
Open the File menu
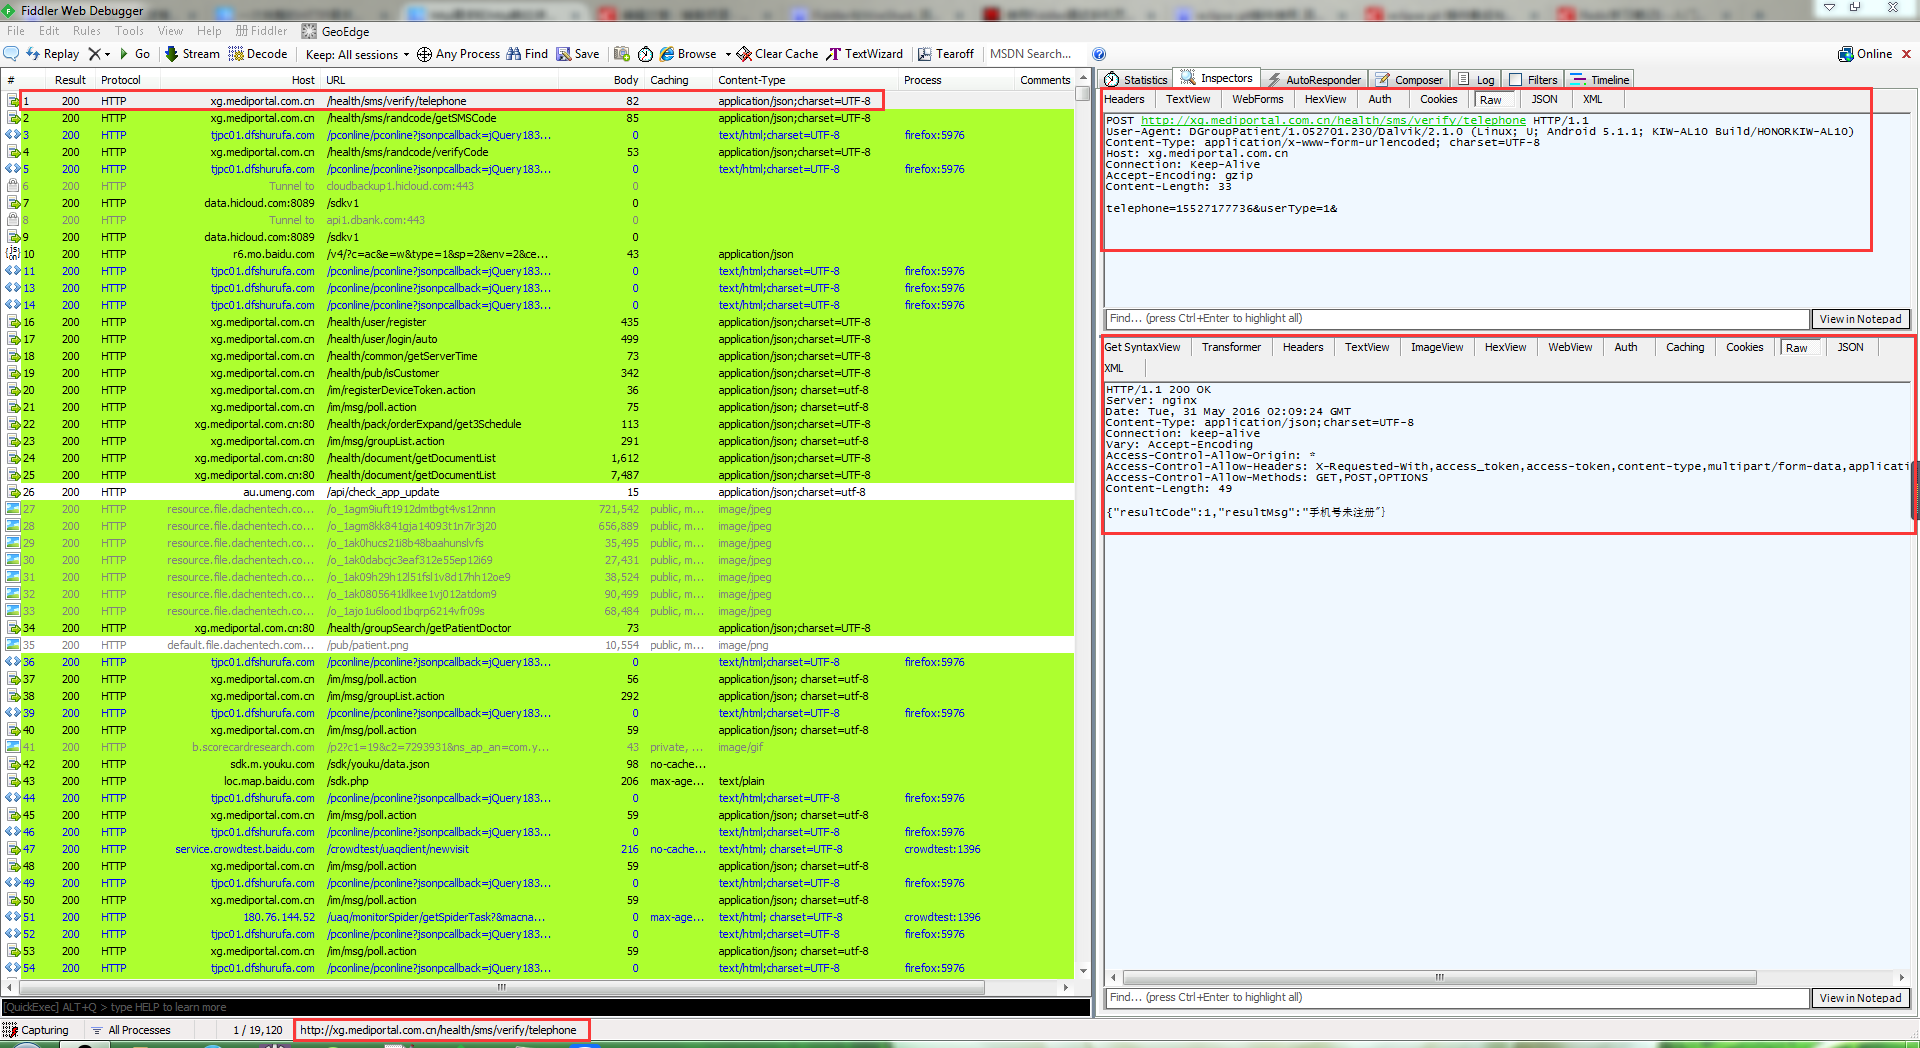pyautogui.click(x=16, y=31)
